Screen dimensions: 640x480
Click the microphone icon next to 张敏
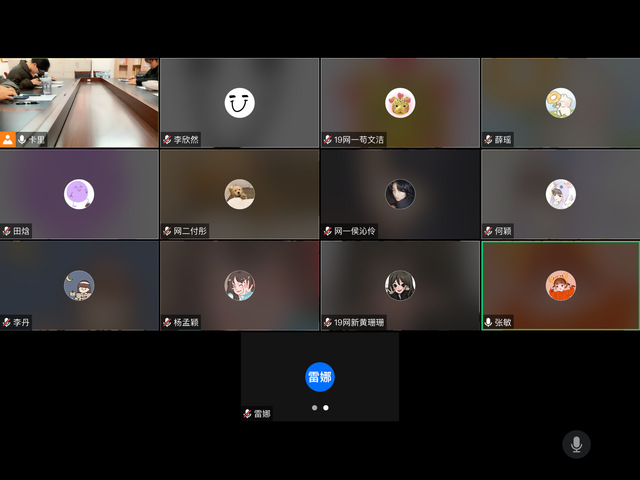(487, 322)
